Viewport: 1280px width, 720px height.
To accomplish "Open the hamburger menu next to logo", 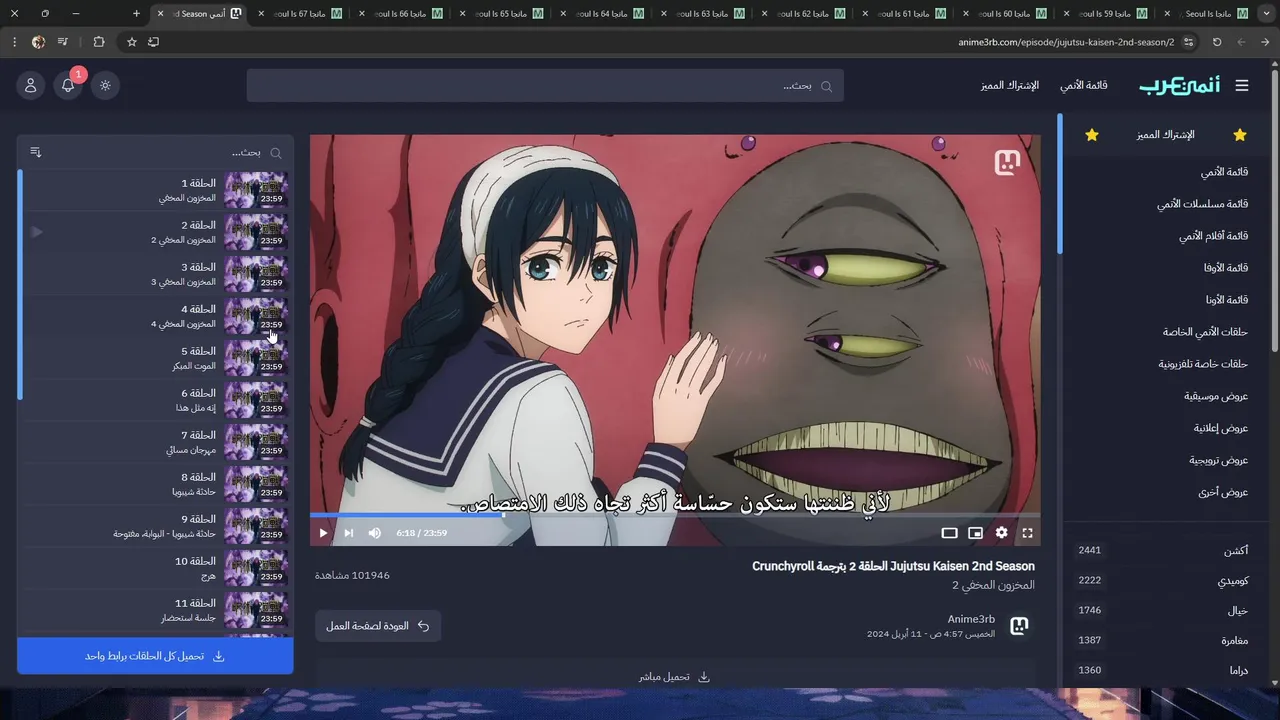I will point(1242,86).
